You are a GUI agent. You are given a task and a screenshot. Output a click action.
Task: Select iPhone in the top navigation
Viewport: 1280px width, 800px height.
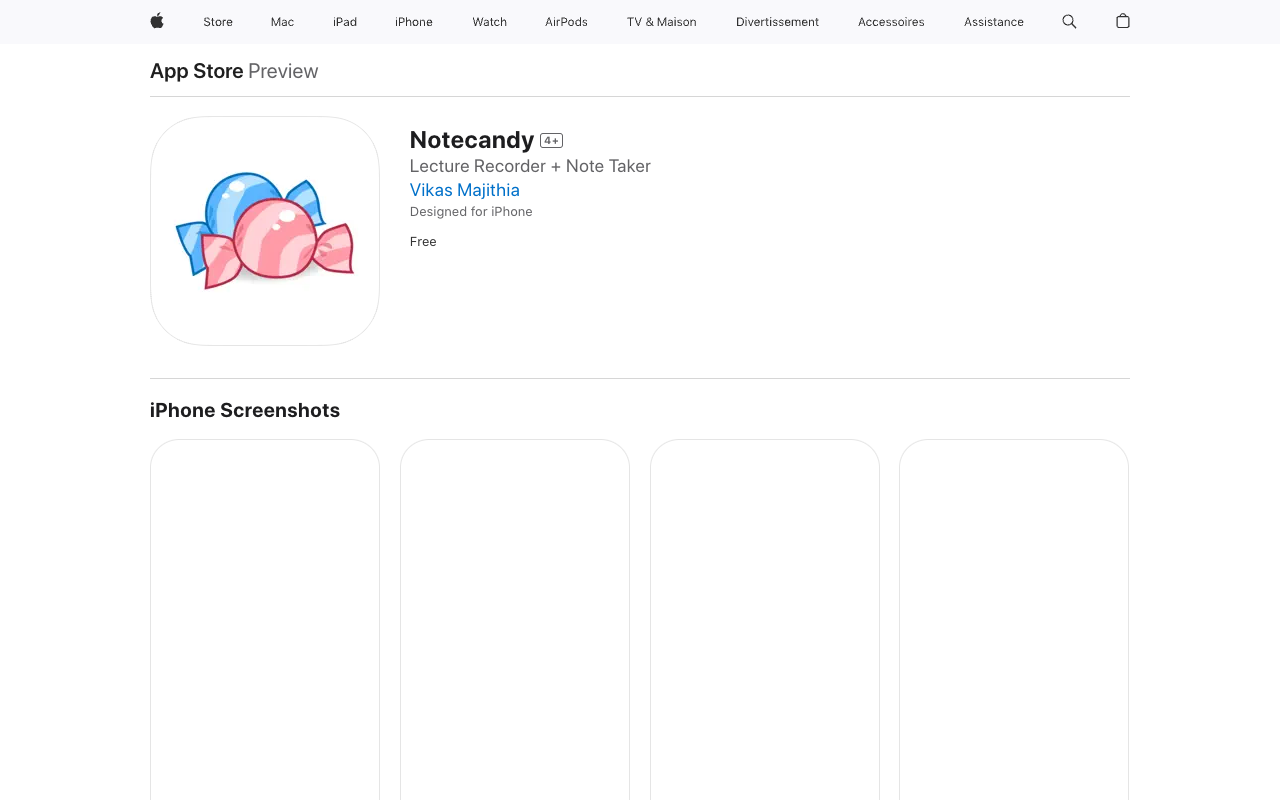coord(414,22)
